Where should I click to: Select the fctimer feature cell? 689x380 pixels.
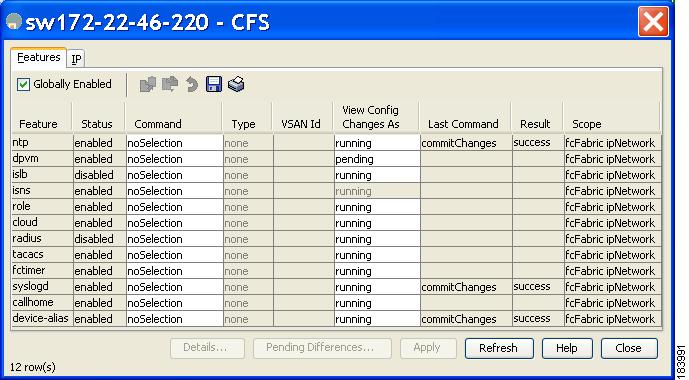(x=42, y=271)
